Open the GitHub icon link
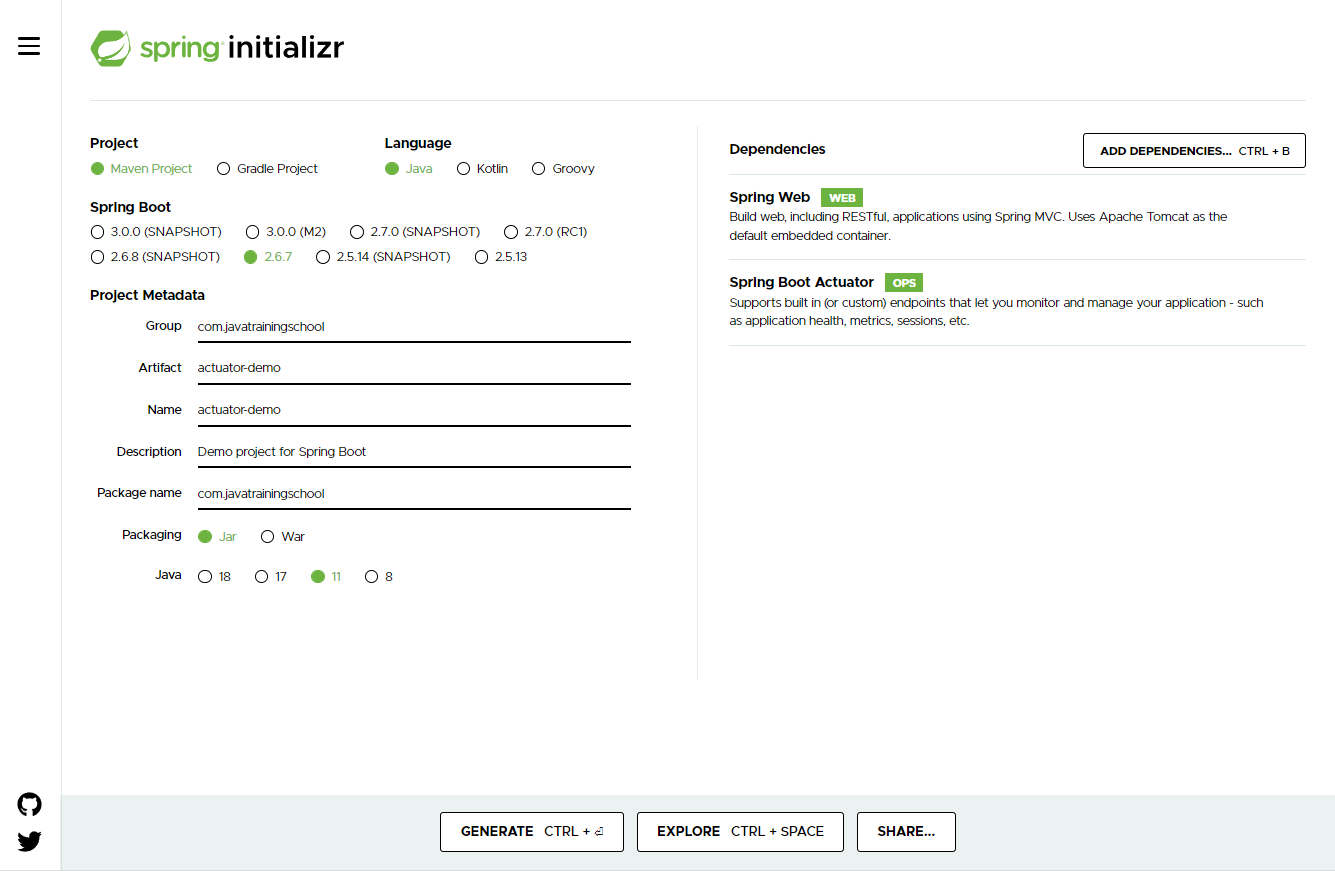The height and width of the screenshot is (871, 1335). [30, 804]
